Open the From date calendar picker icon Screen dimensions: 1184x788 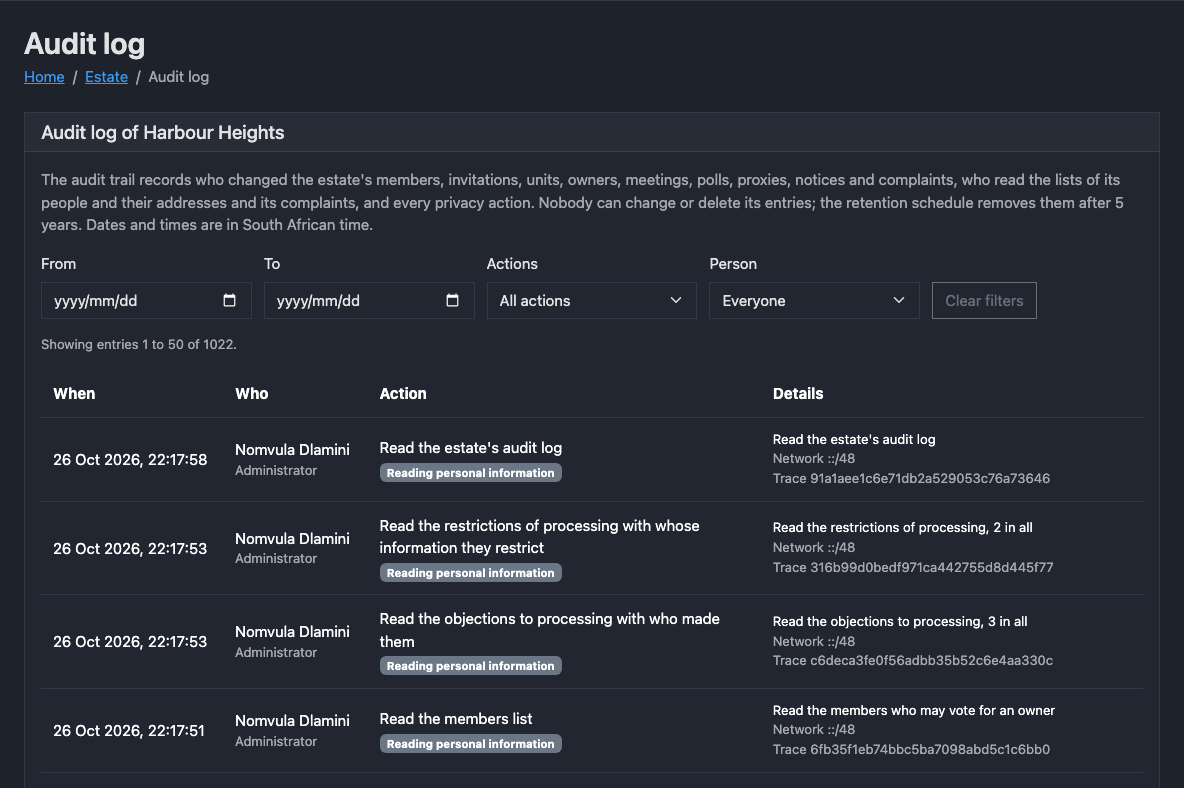230,300
